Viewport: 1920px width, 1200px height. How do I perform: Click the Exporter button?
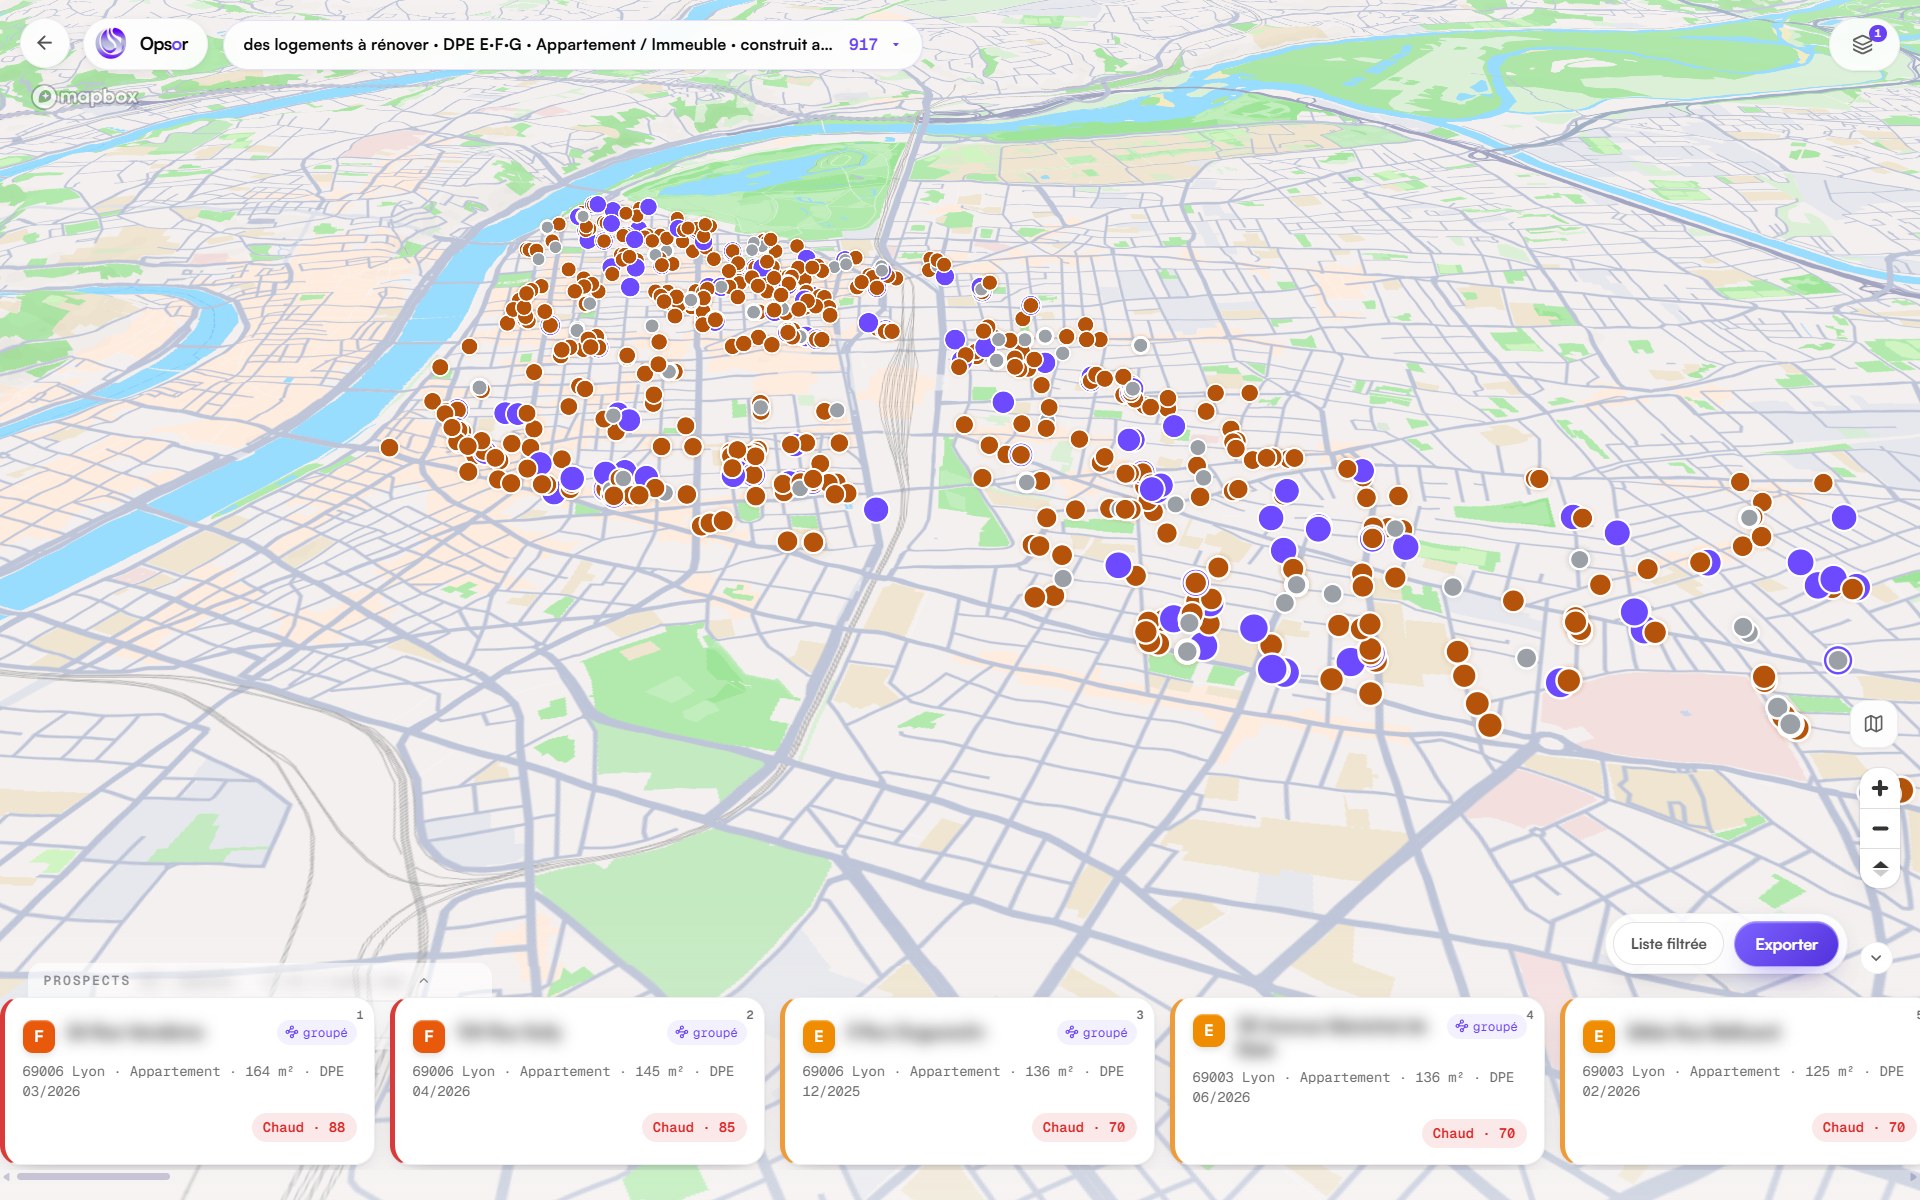[1786, 944]
